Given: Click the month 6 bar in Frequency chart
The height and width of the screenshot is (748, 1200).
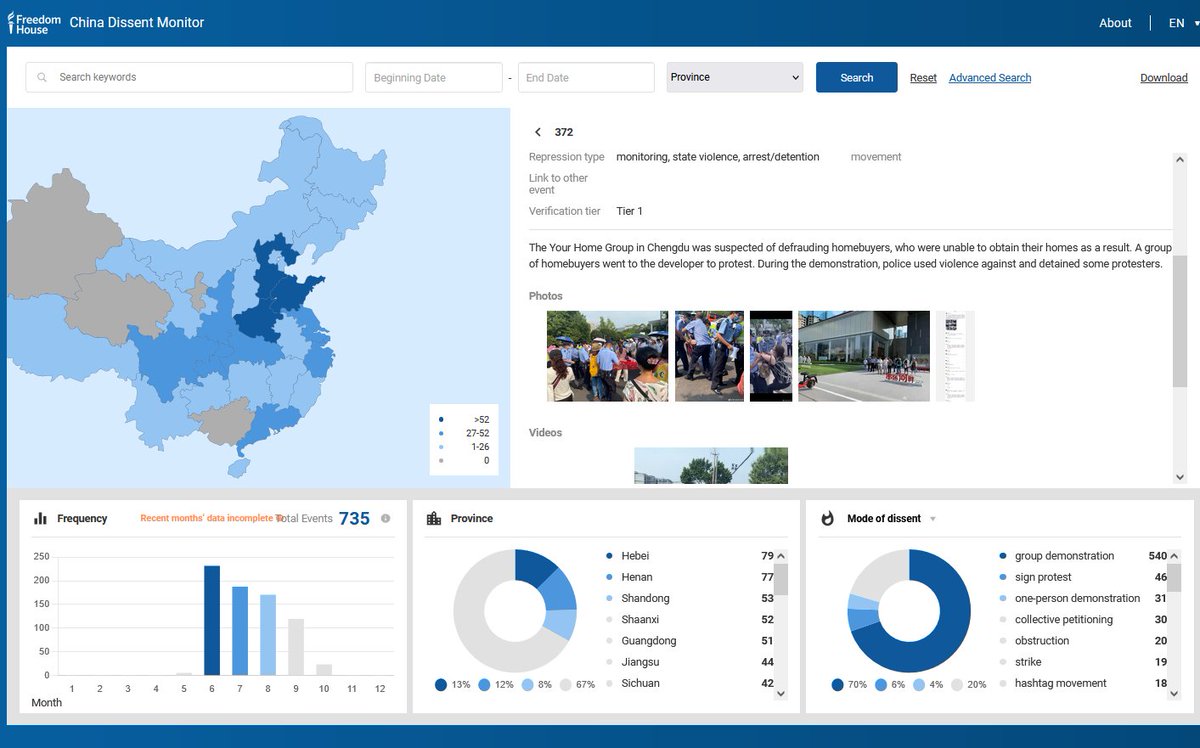Looking at the screenshot, I should (212, 621).
